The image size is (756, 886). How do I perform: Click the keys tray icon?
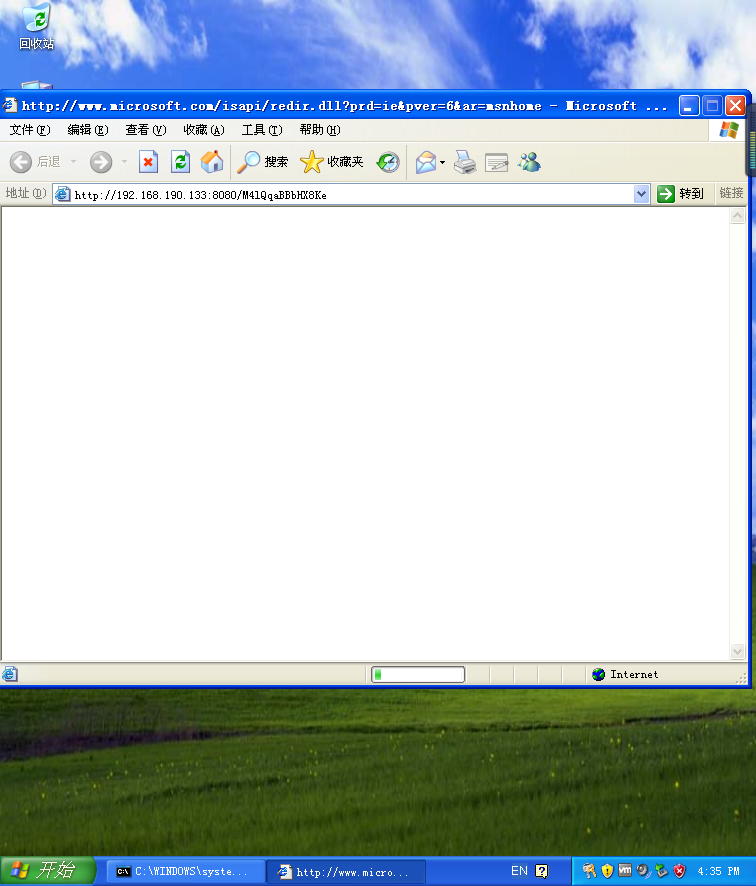(x=589, y=871)
